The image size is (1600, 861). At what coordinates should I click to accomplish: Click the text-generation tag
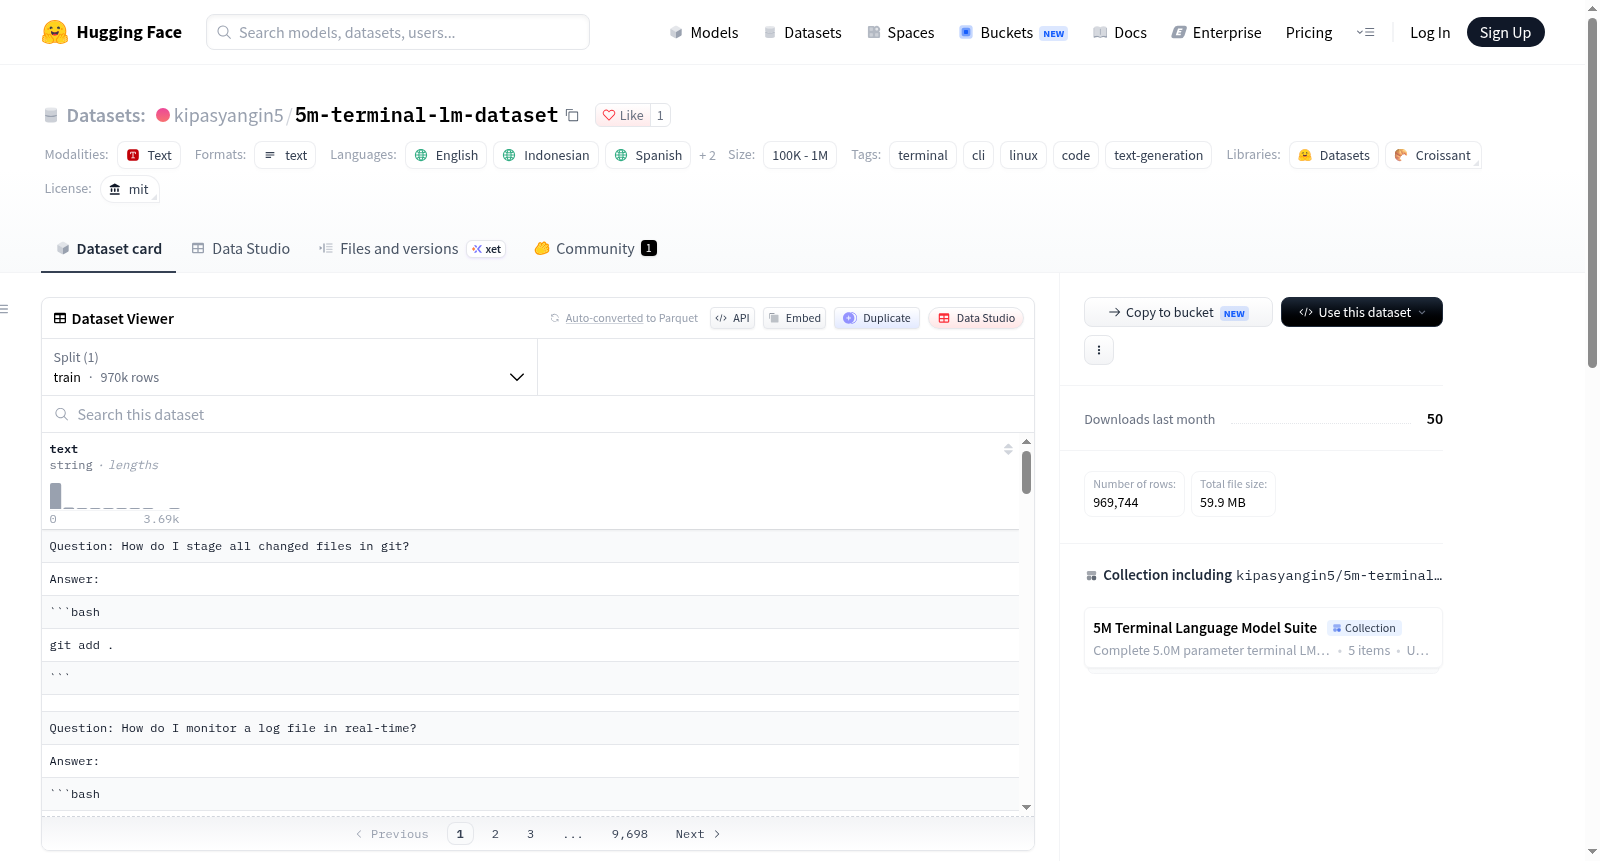[x=1158, y=155]
